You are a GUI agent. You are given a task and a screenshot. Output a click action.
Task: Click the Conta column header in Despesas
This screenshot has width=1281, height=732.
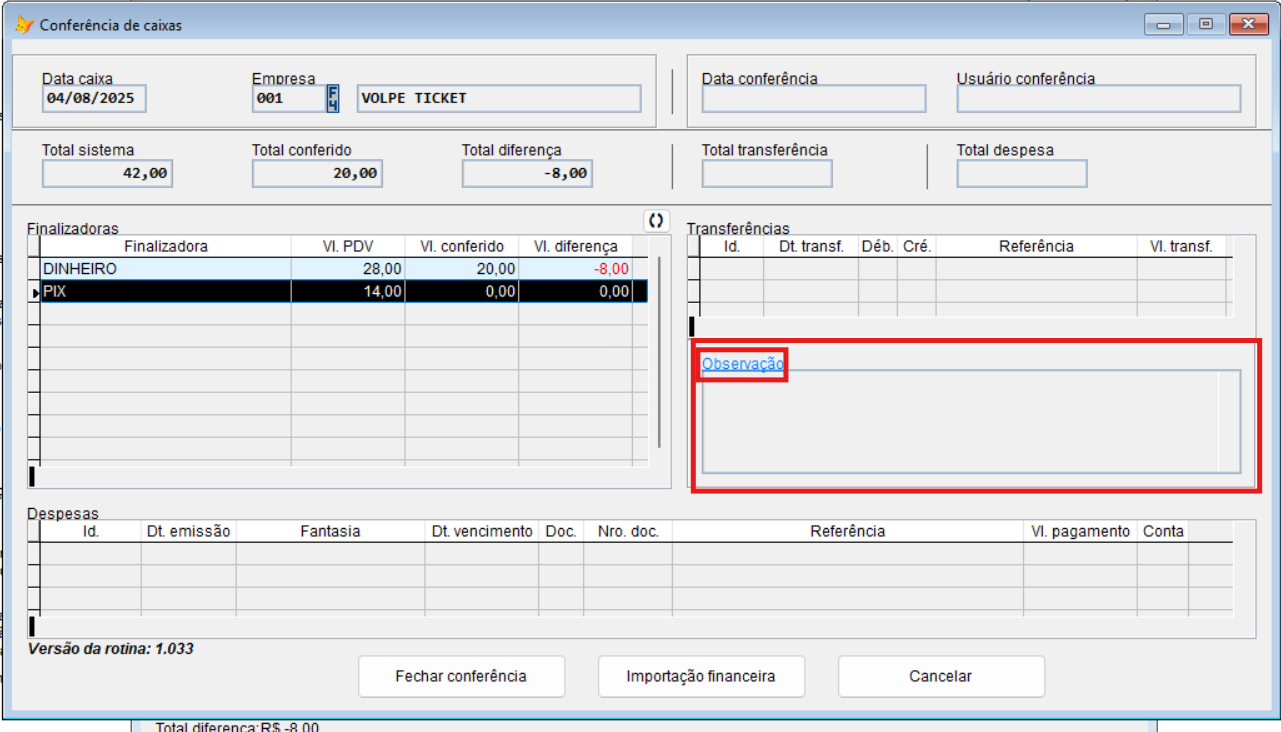click(x=1164, y=531)
